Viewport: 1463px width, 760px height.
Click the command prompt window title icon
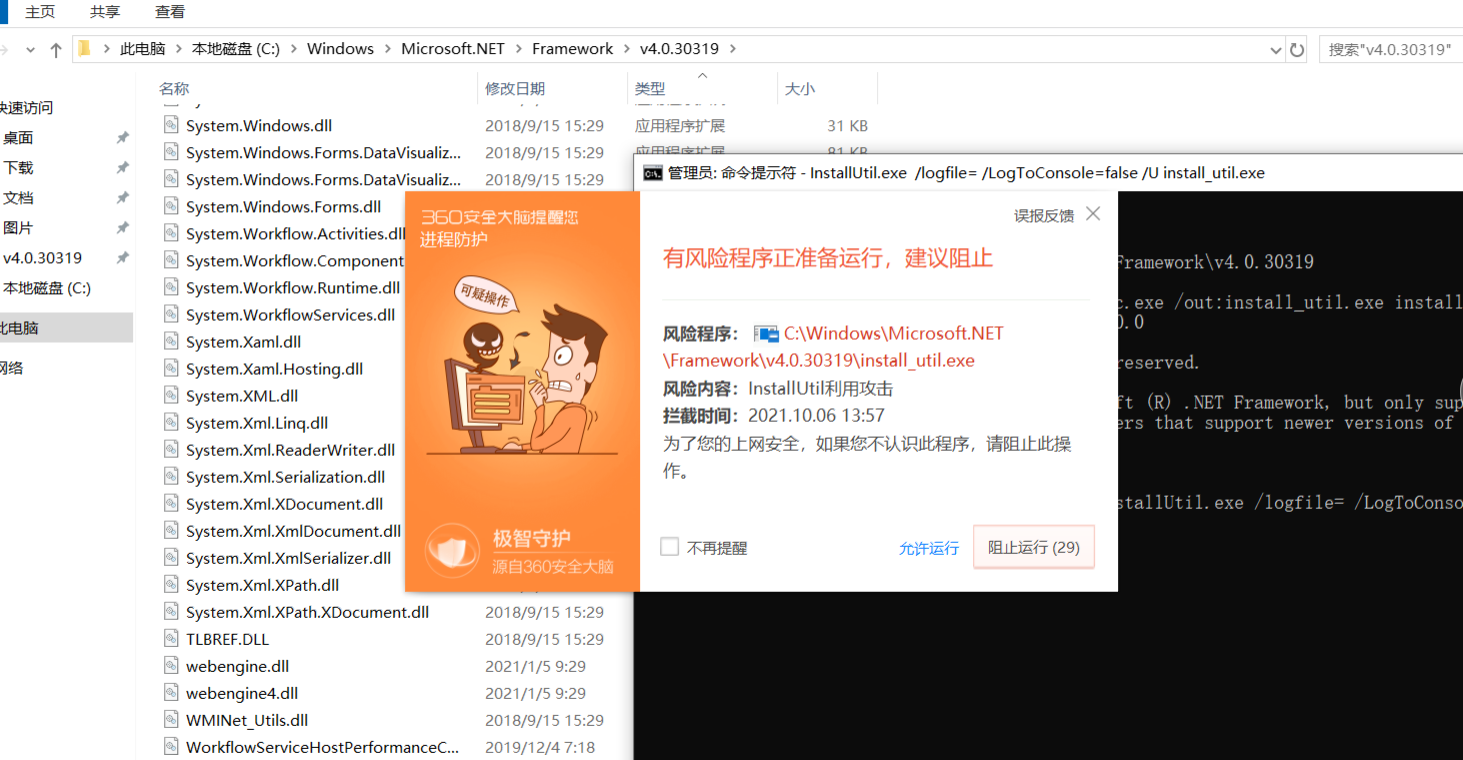(x=653, y=173)
